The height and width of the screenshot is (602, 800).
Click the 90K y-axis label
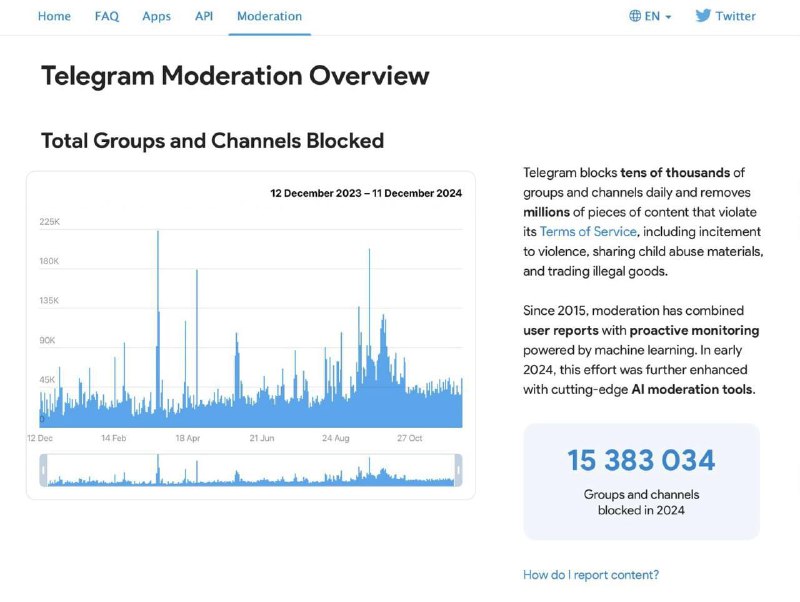[x=47, y=340]
